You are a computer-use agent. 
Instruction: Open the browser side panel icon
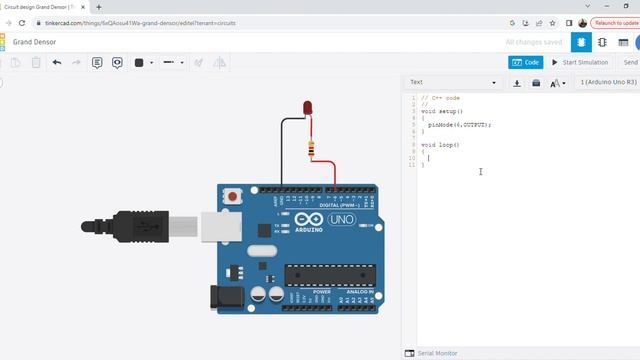(x=569, y=23)
